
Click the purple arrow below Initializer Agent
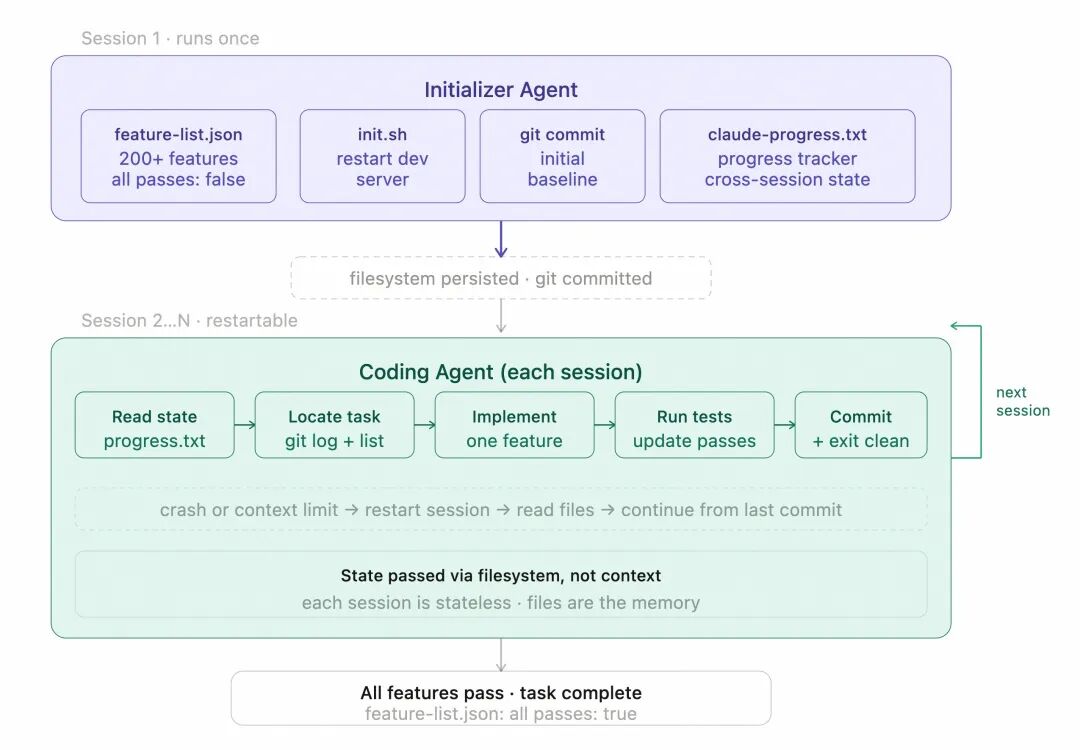[501, 239]
